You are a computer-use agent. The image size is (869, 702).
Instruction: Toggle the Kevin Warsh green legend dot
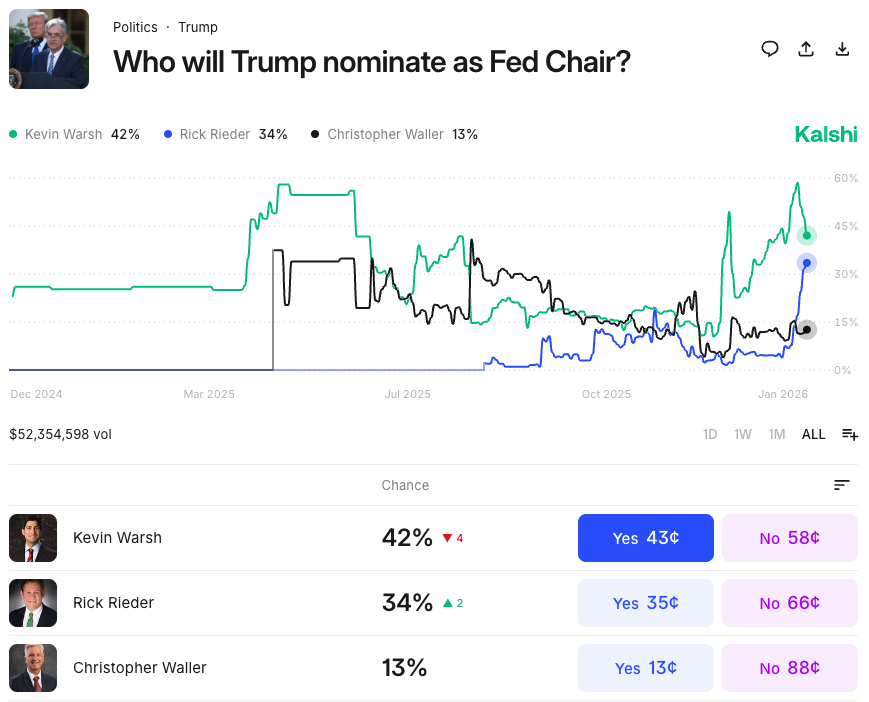tap(12, 133)
